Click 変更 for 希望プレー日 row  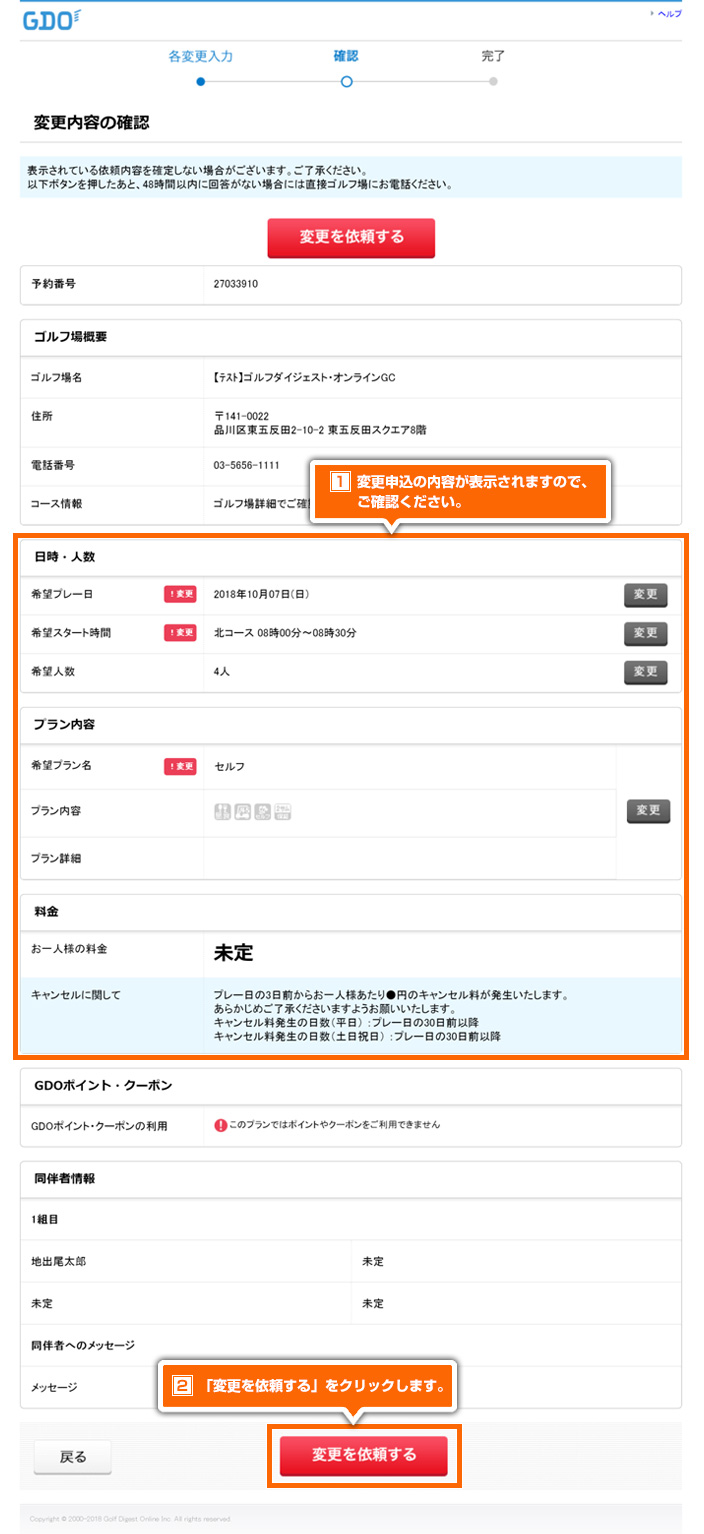(646, 594)
